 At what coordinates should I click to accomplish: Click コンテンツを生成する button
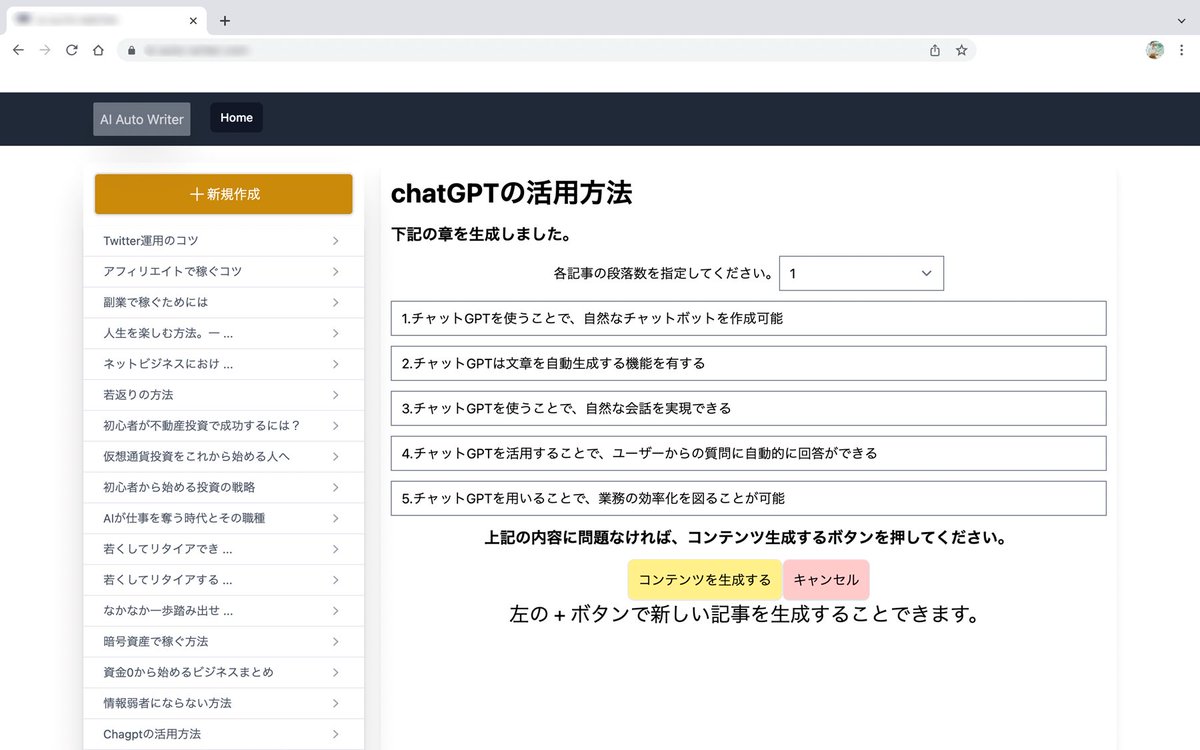point(705,580)
